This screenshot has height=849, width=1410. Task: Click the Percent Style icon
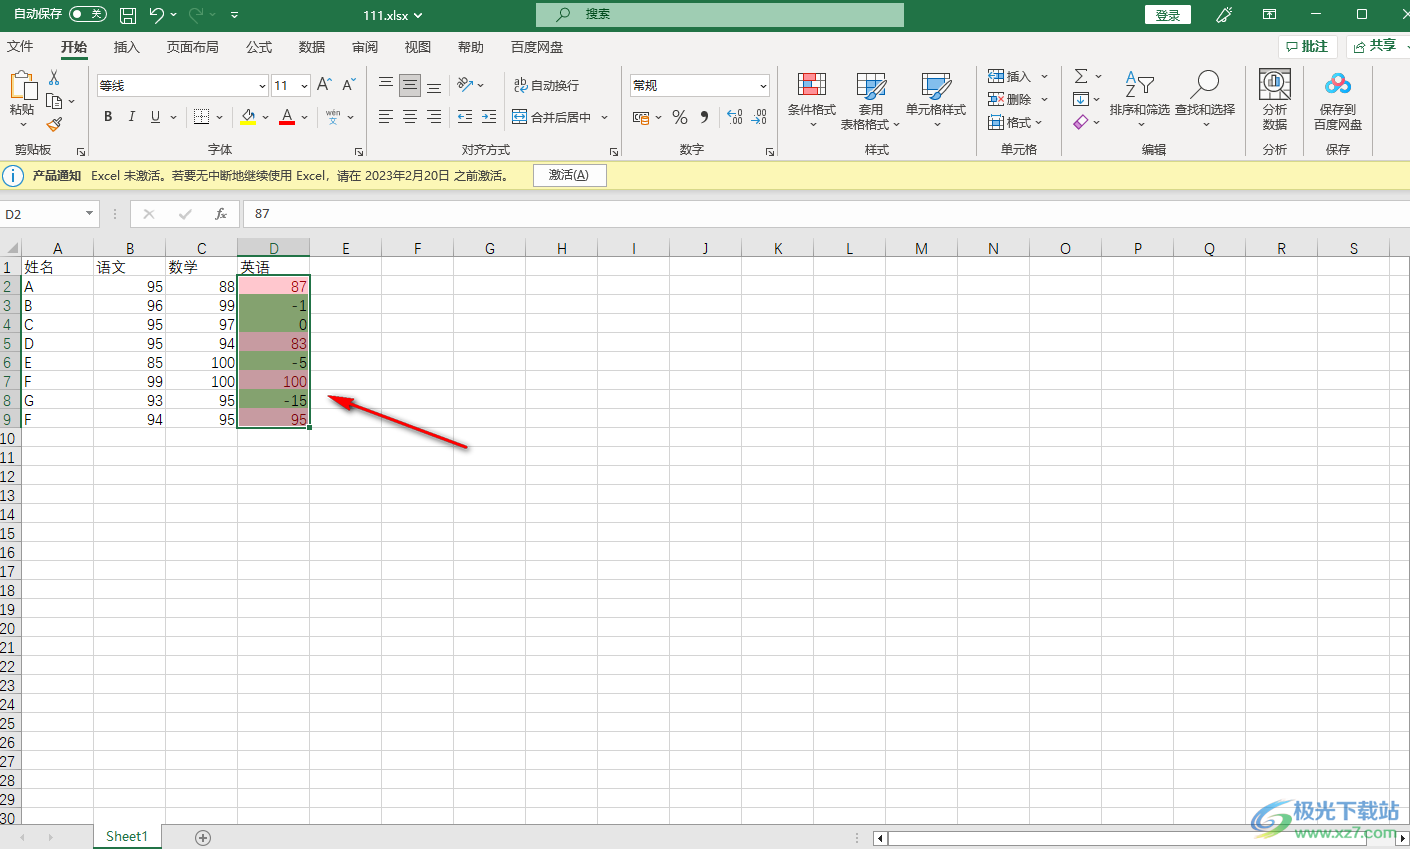[x=680, y=117]
